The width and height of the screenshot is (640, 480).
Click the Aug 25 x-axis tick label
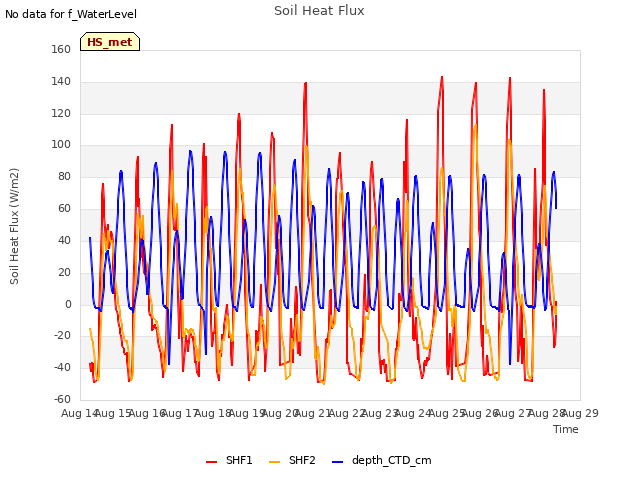click(x=447, y=413)
